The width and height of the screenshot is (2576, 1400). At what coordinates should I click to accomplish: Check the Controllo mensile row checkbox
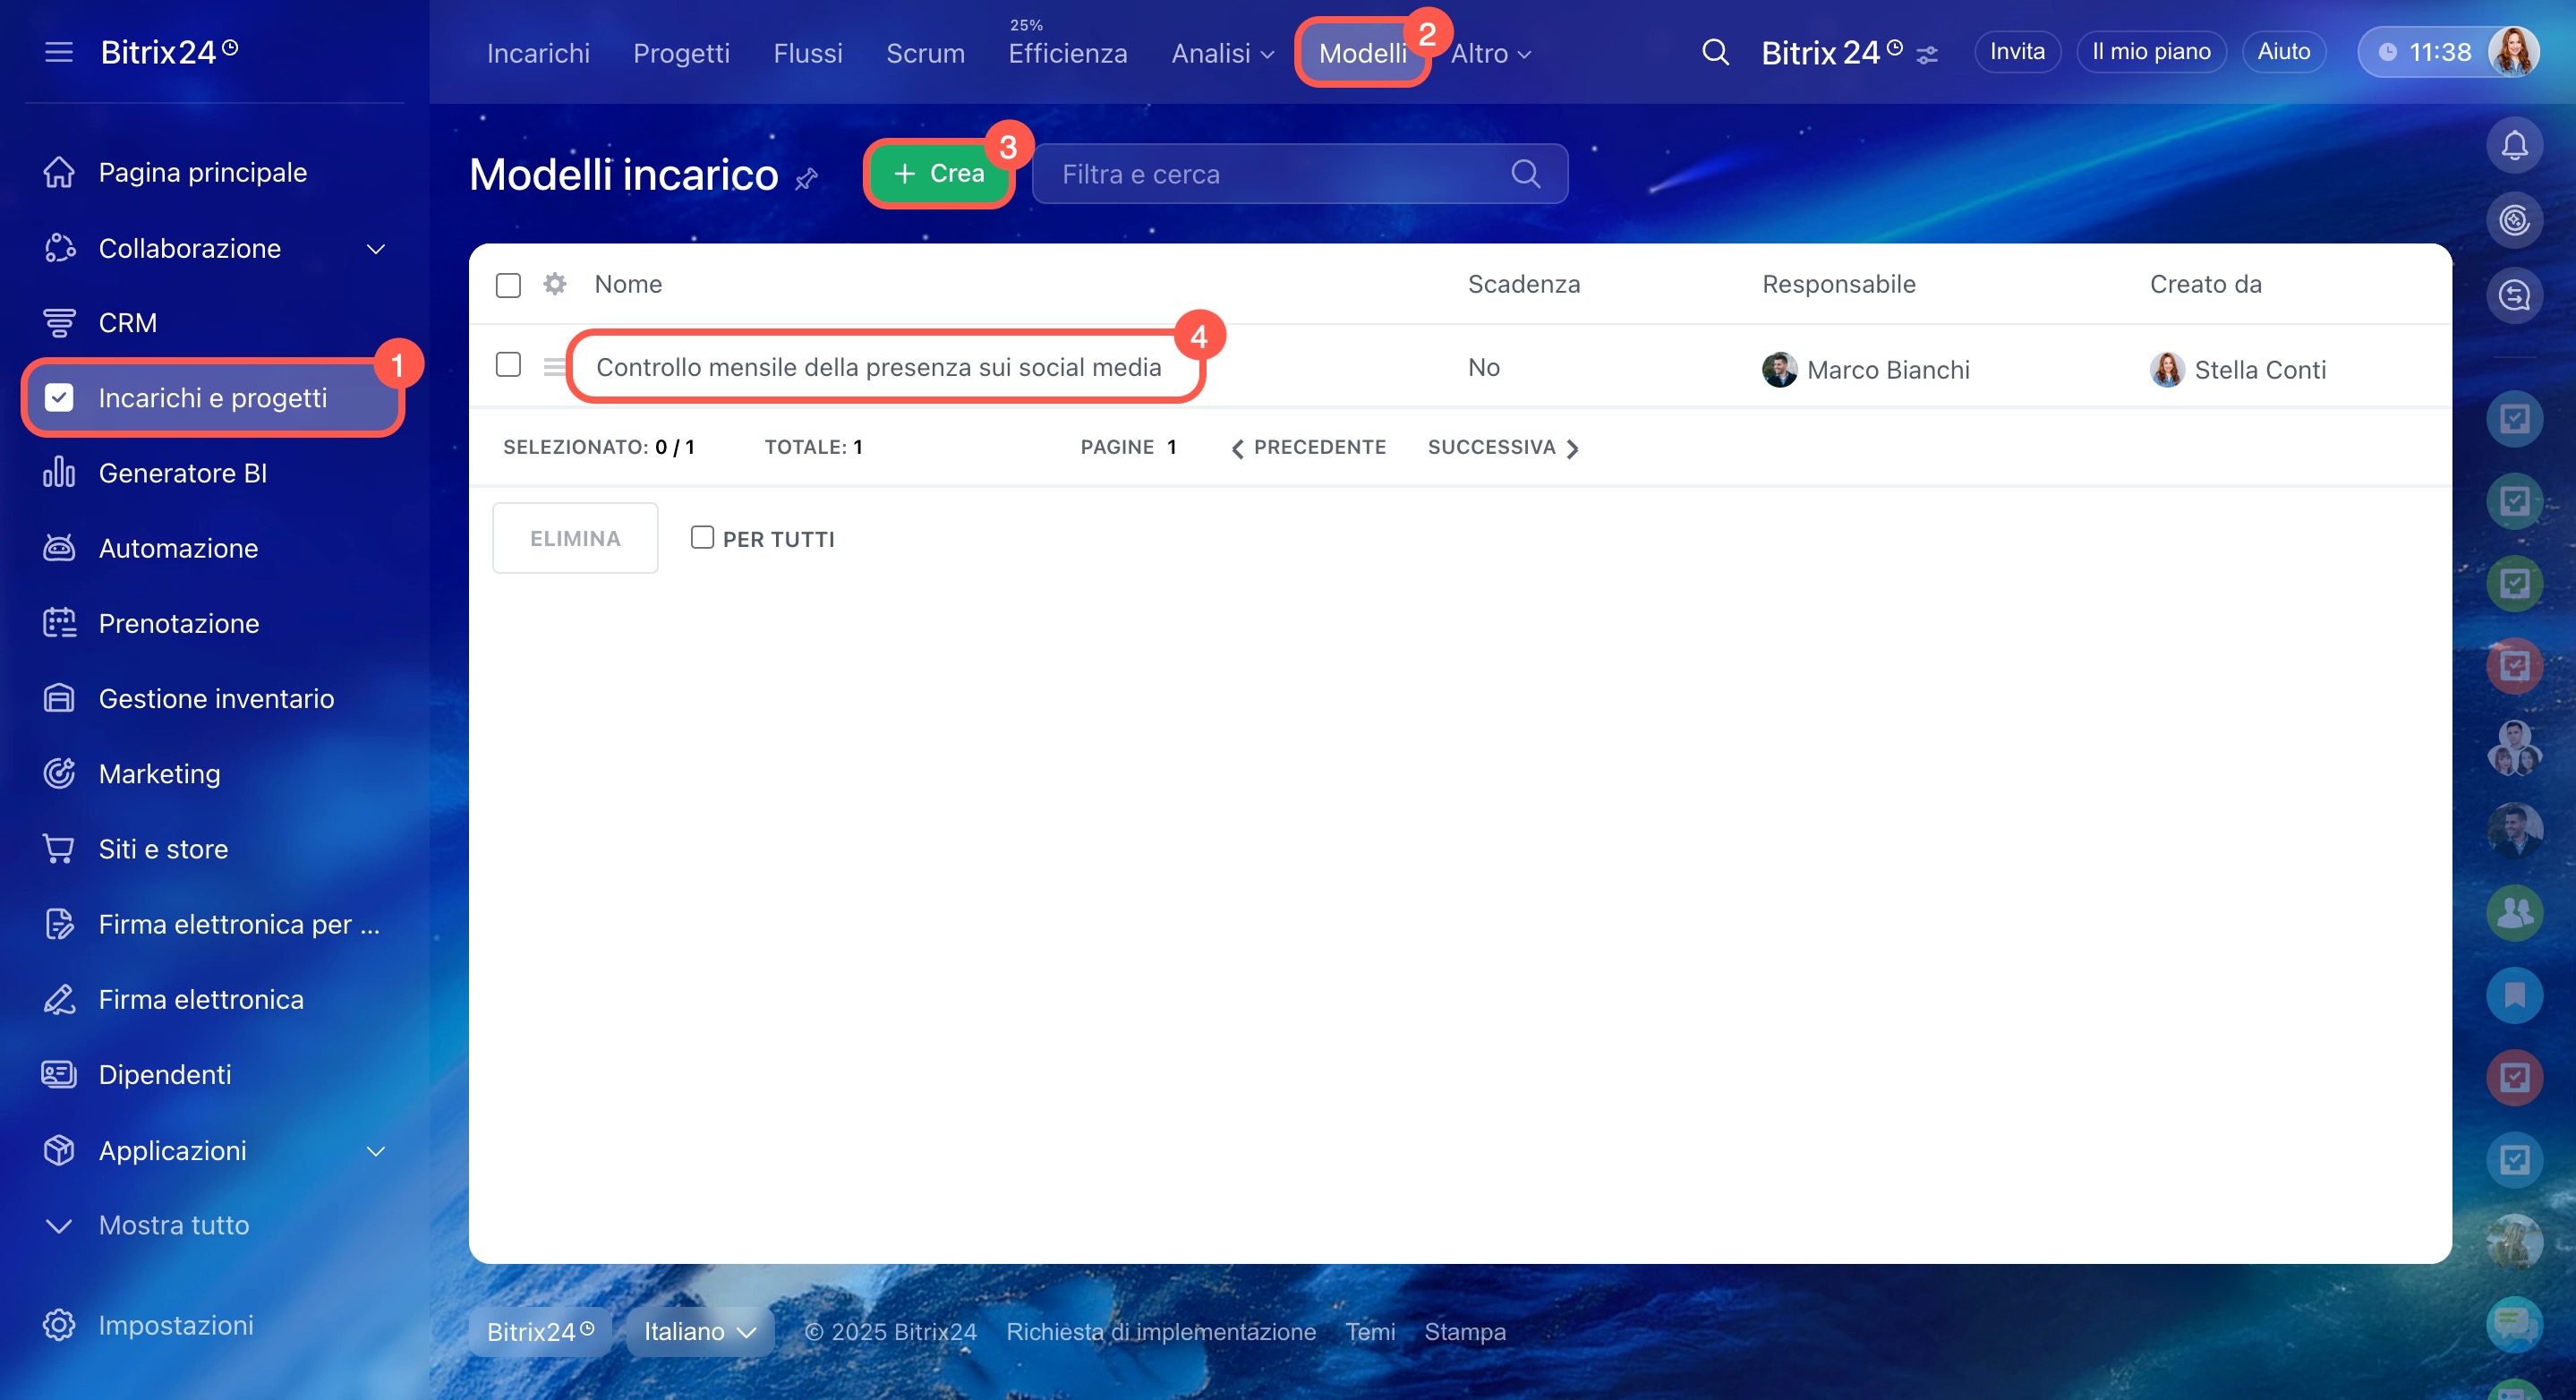508,365
